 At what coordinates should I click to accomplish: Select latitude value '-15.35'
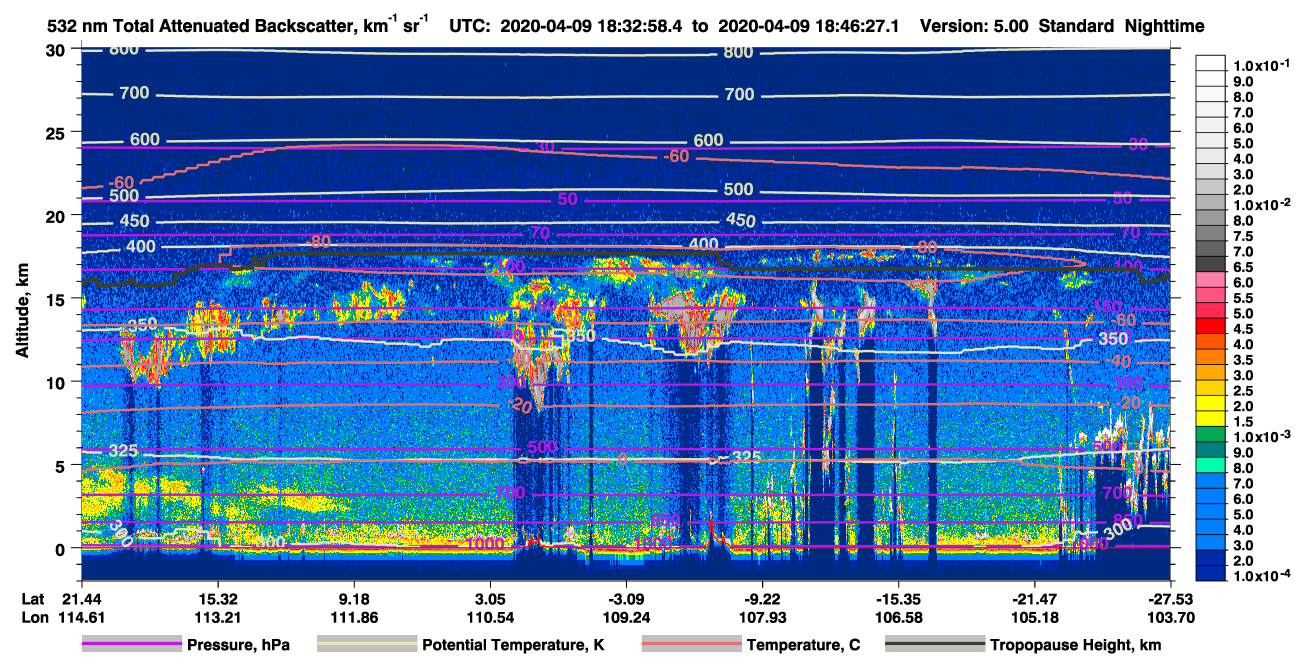coord(898,598)
